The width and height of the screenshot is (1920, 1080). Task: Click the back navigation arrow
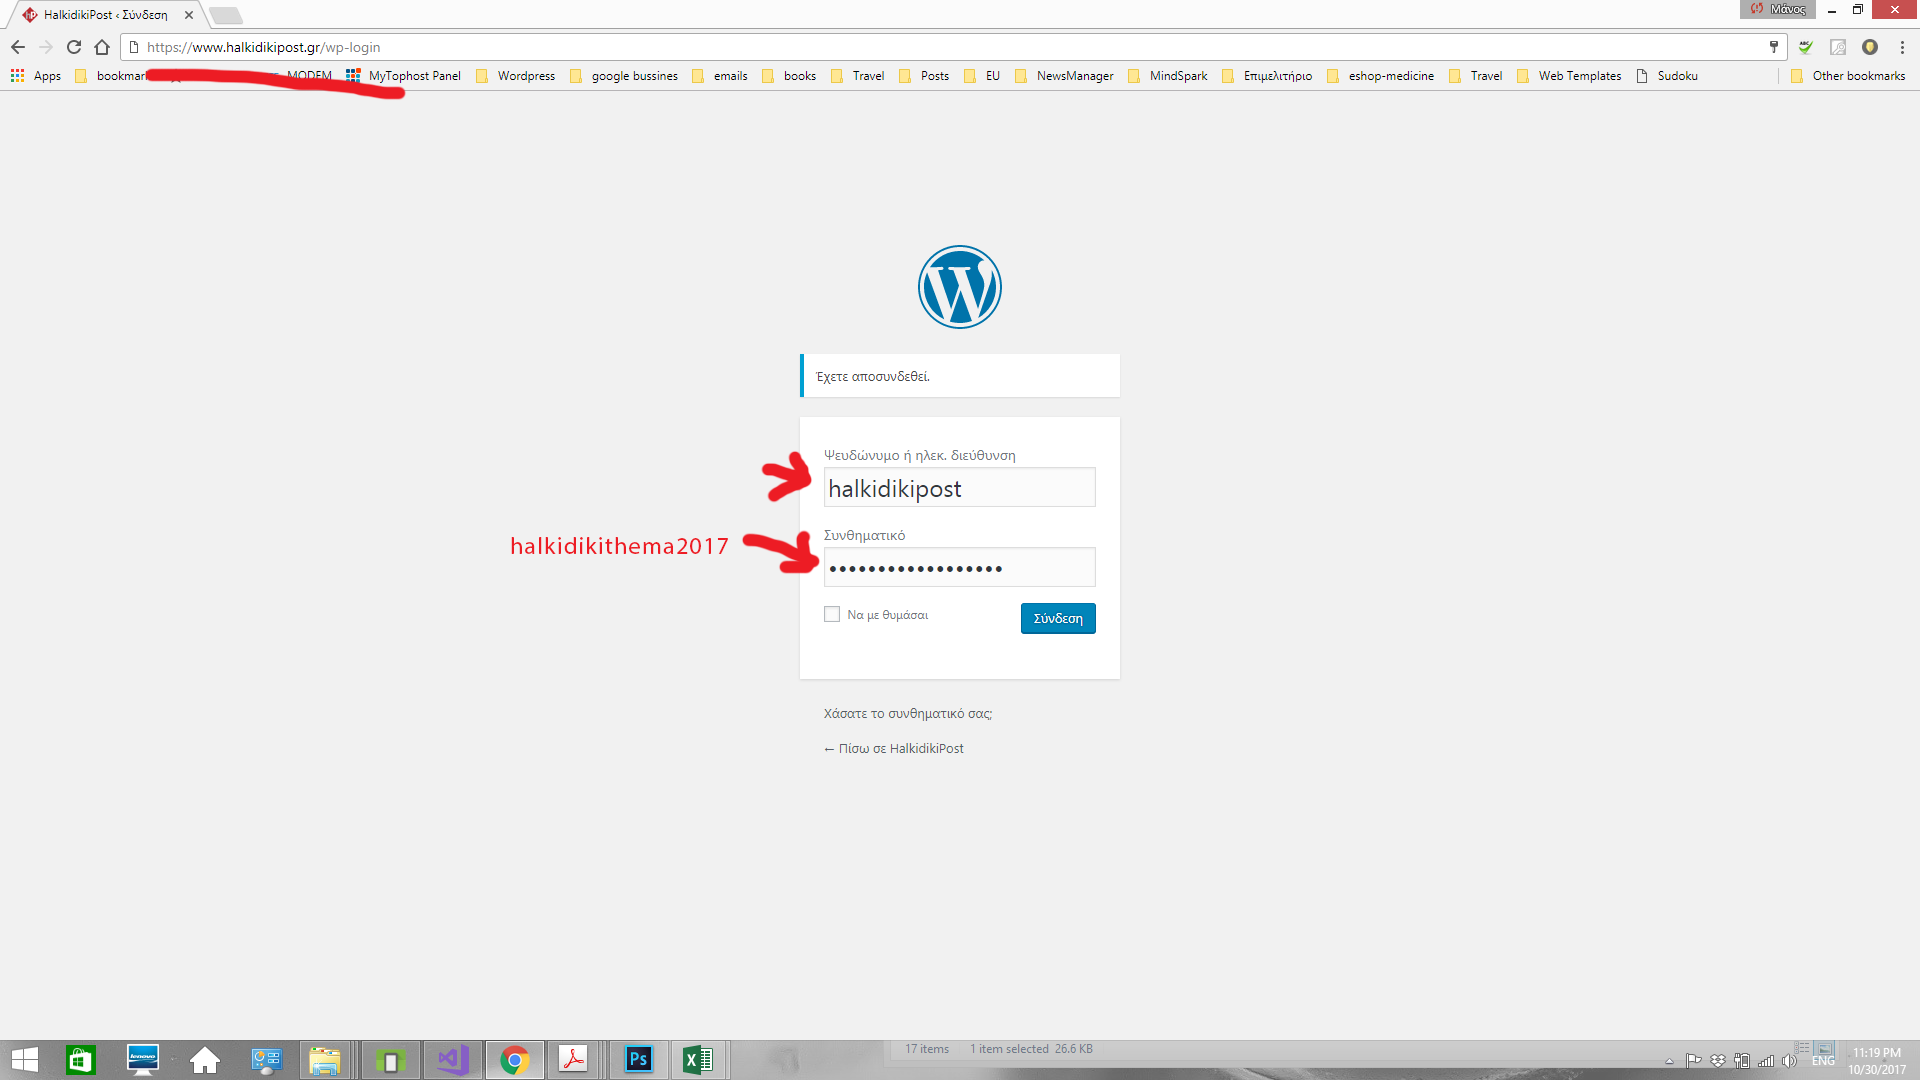(x=18, y=47)
